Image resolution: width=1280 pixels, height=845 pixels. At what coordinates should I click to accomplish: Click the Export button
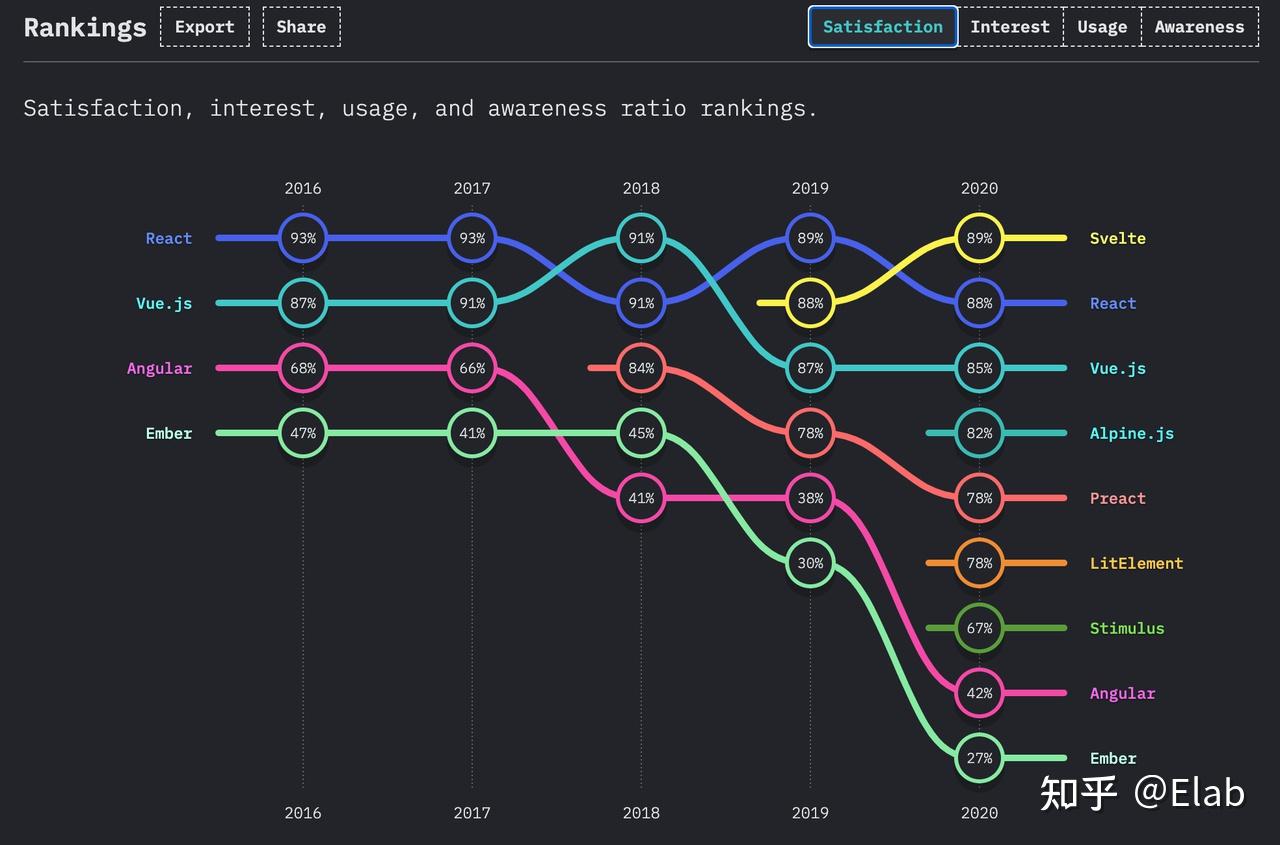pos(204,27)
